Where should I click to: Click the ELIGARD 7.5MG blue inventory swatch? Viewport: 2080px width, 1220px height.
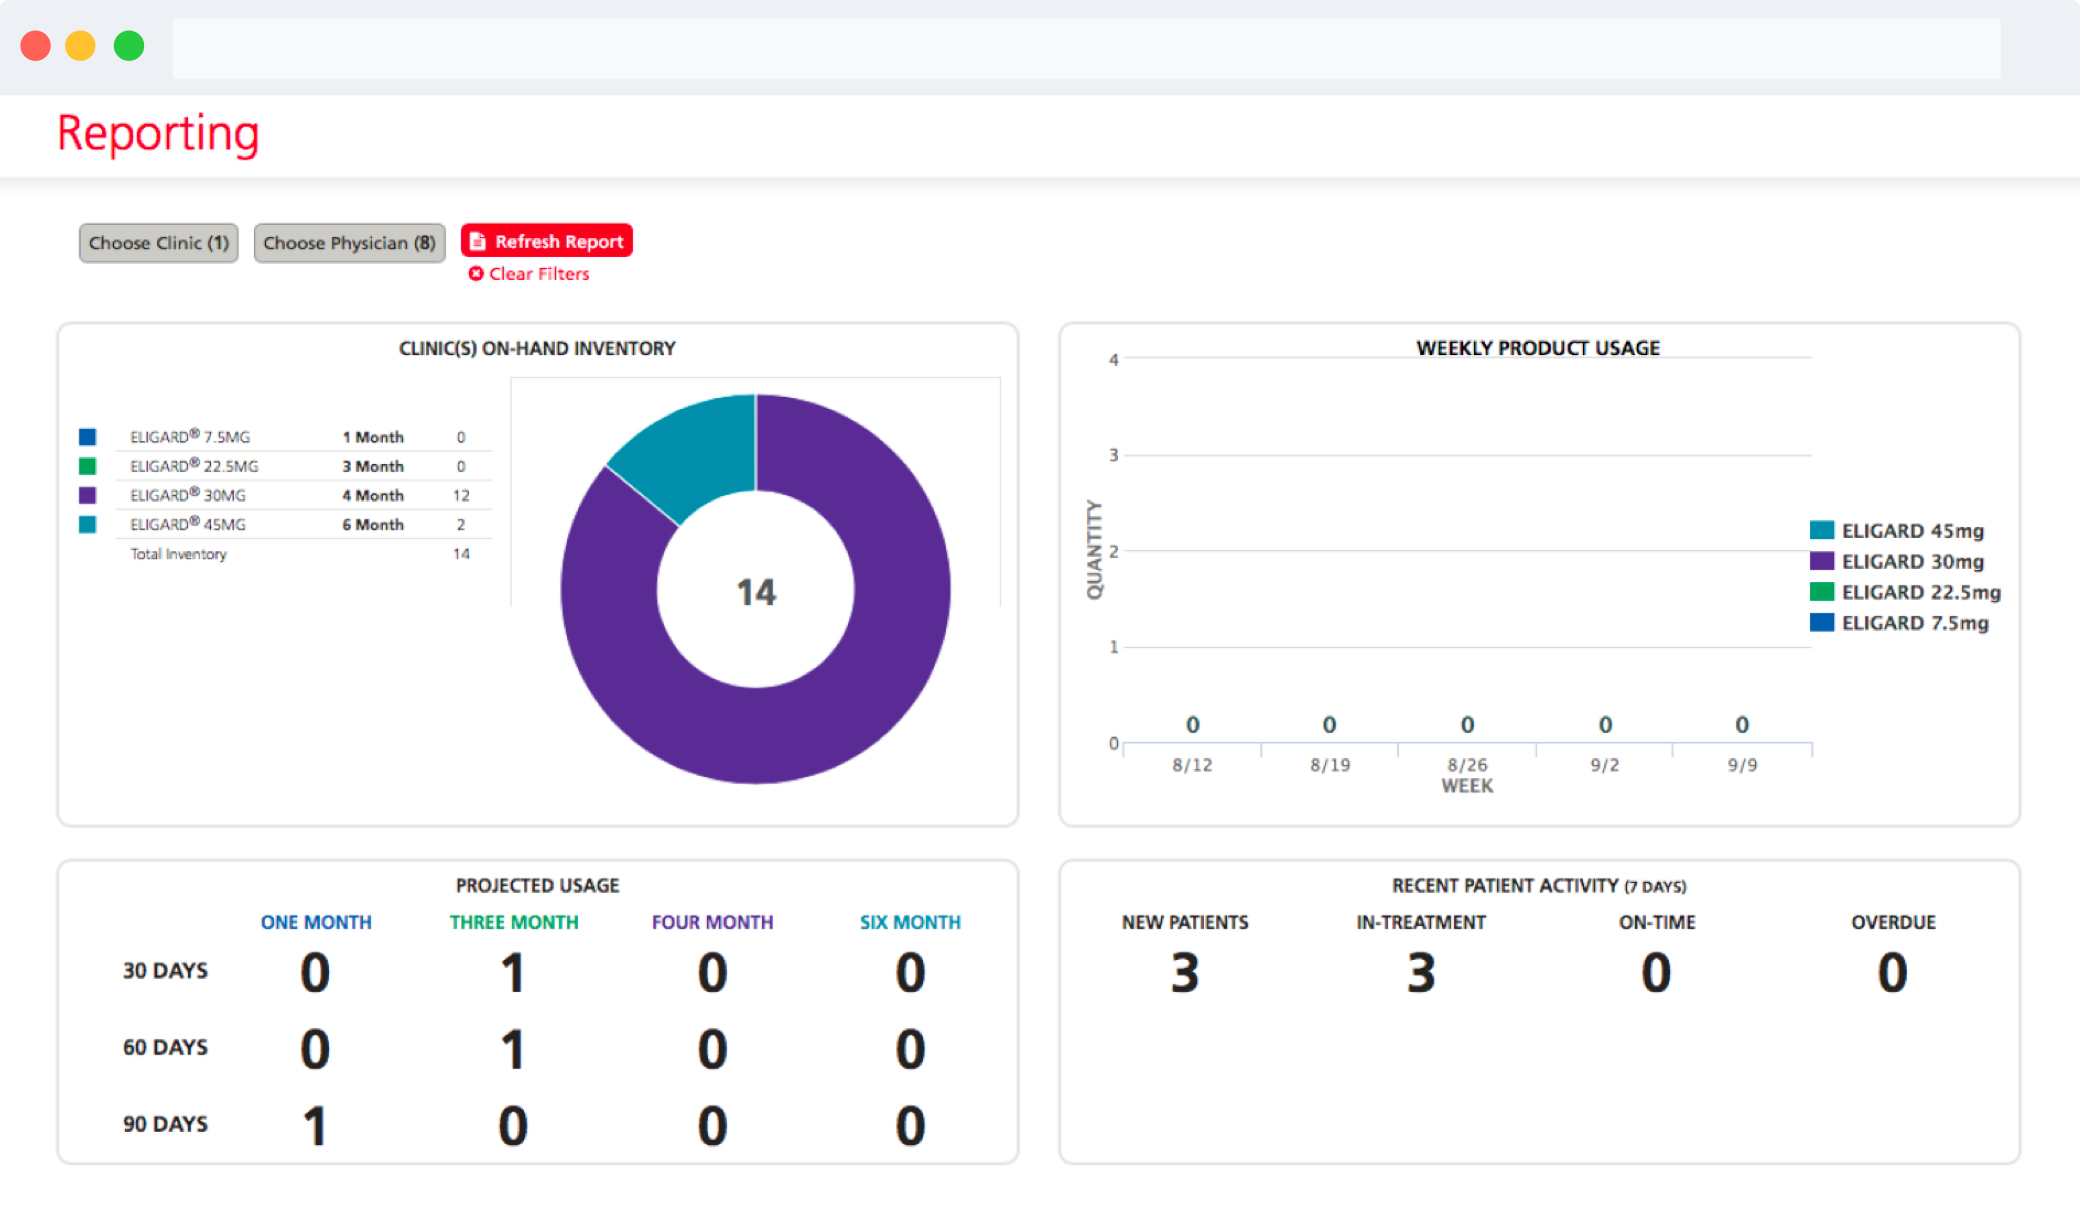coord(88,437)
